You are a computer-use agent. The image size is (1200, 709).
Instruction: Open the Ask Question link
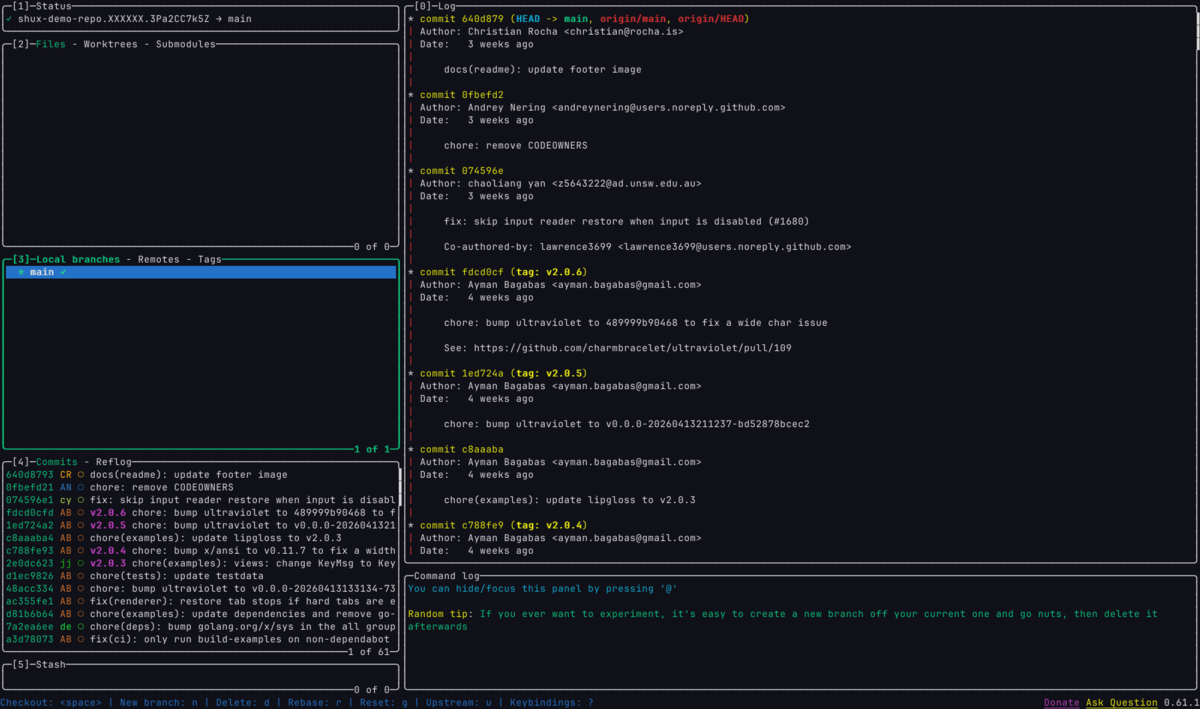[x=1122, y=703]
